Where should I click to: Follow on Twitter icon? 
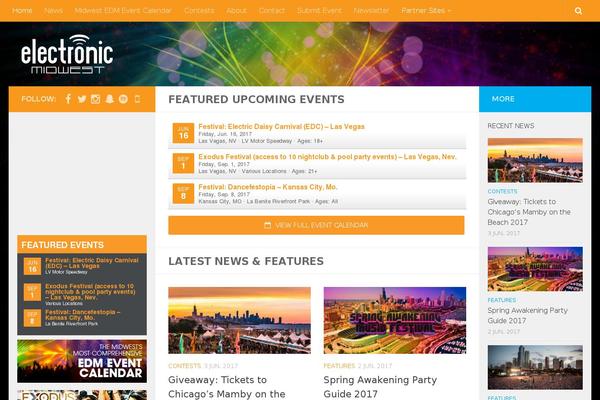pyautogui.click(x=82, y=99)
